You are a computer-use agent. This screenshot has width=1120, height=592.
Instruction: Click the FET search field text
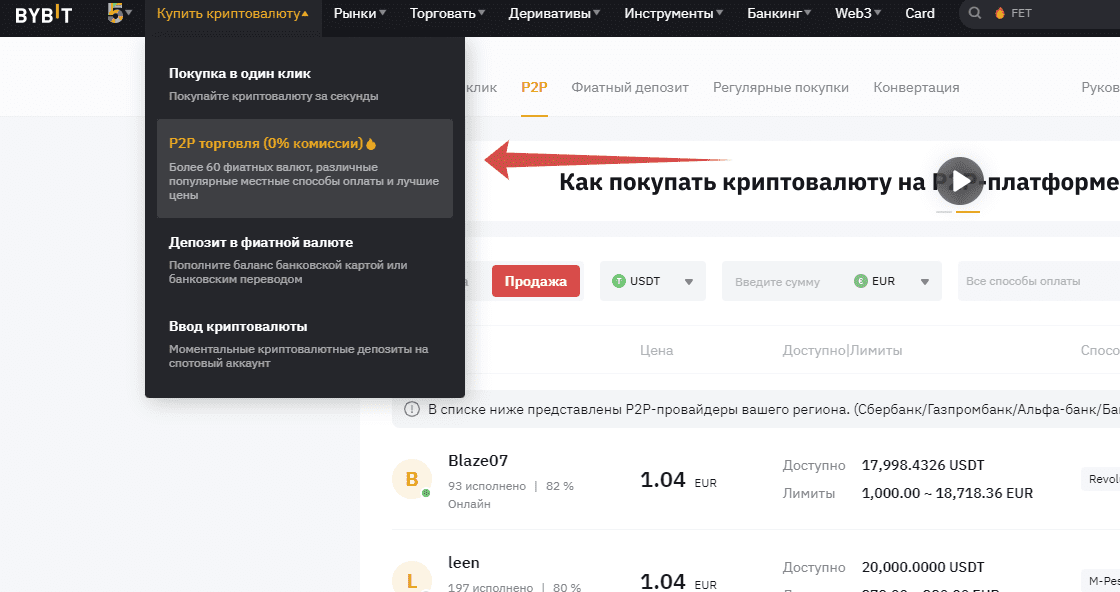[1021, 13]
